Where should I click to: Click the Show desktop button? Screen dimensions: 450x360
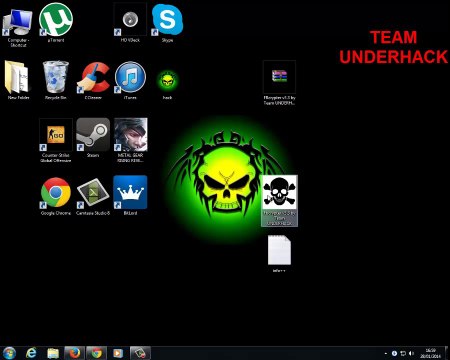tap(447, 353)
